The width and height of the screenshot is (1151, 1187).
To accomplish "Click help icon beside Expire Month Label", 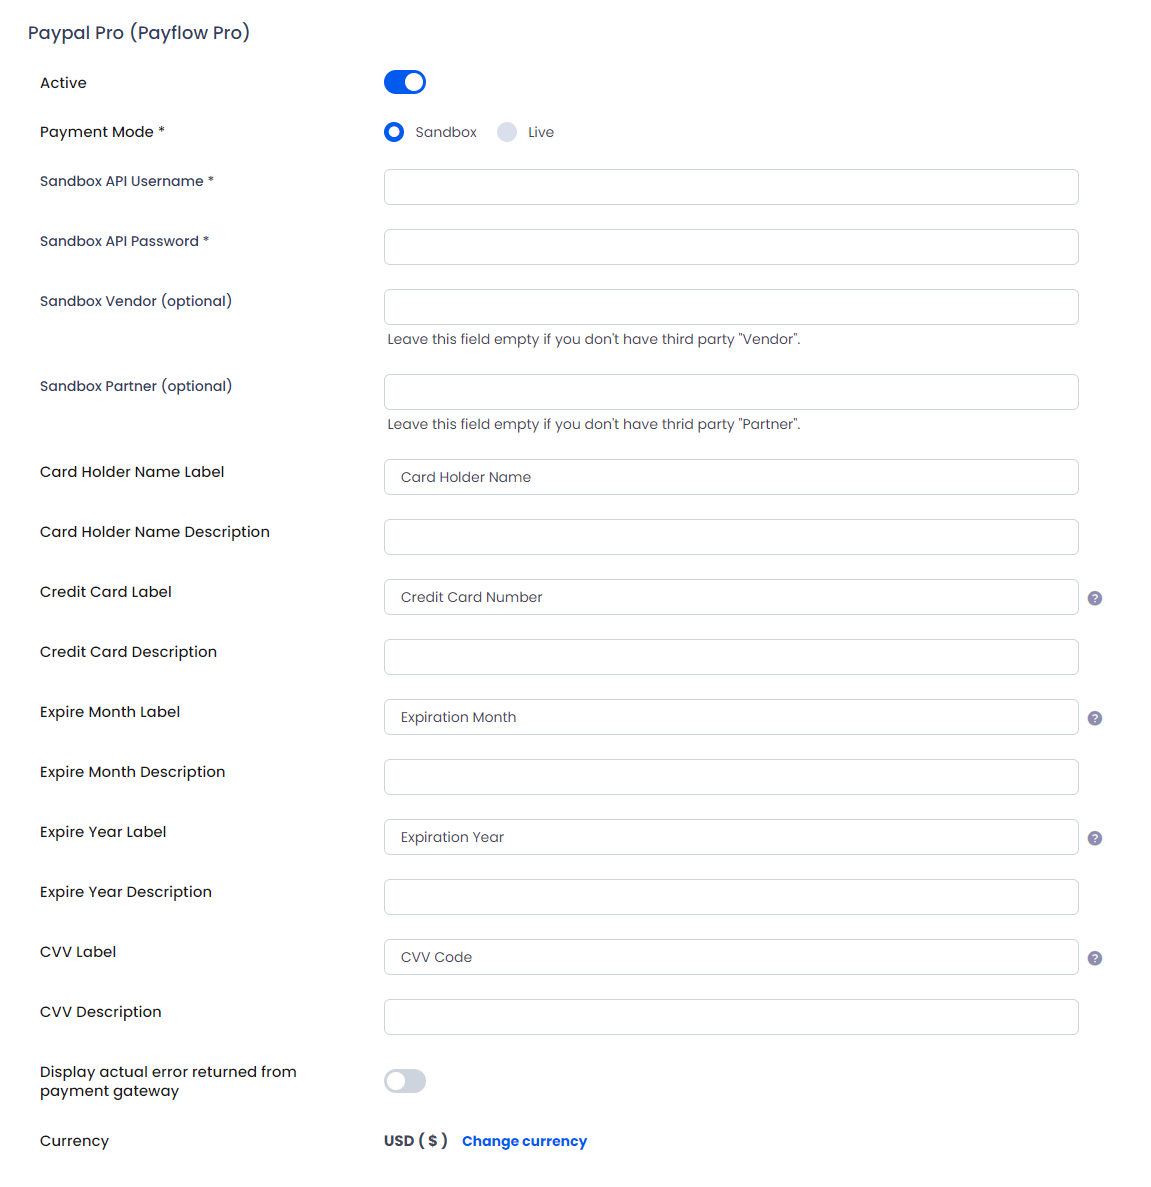I will click(x=1094, y=718).
